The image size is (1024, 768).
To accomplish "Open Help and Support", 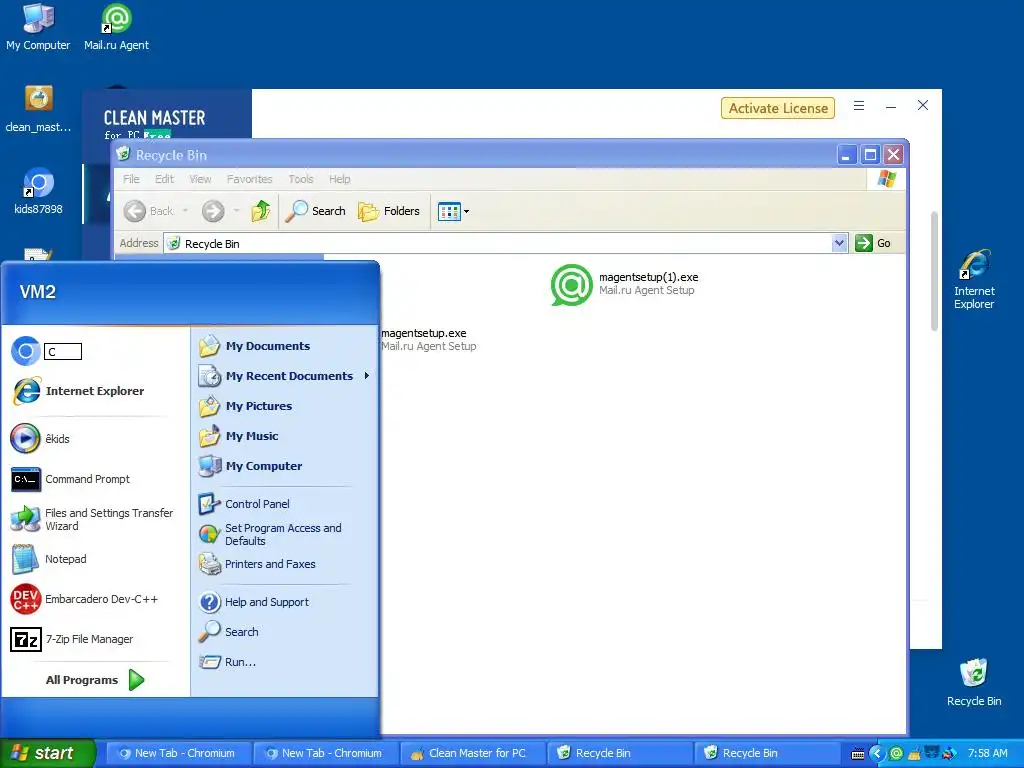I will (254, 601).
